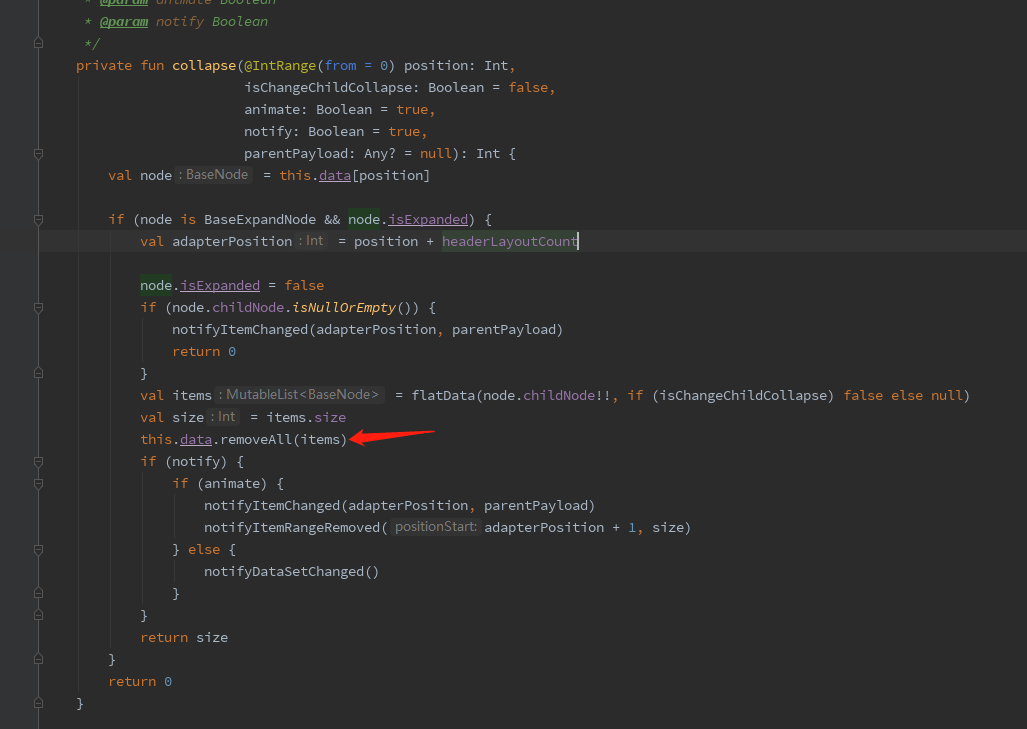Click the 'animate: Boolean' parameter declaration
The width and height of the screenshot is (1027, 729).
(308, 109)
